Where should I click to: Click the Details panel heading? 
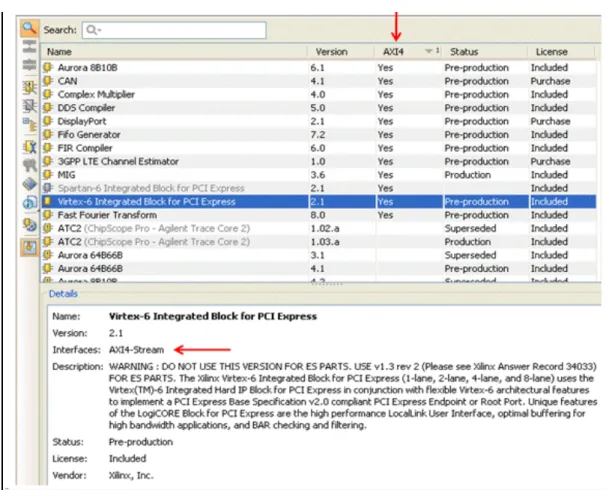click(x=63, y=294)
